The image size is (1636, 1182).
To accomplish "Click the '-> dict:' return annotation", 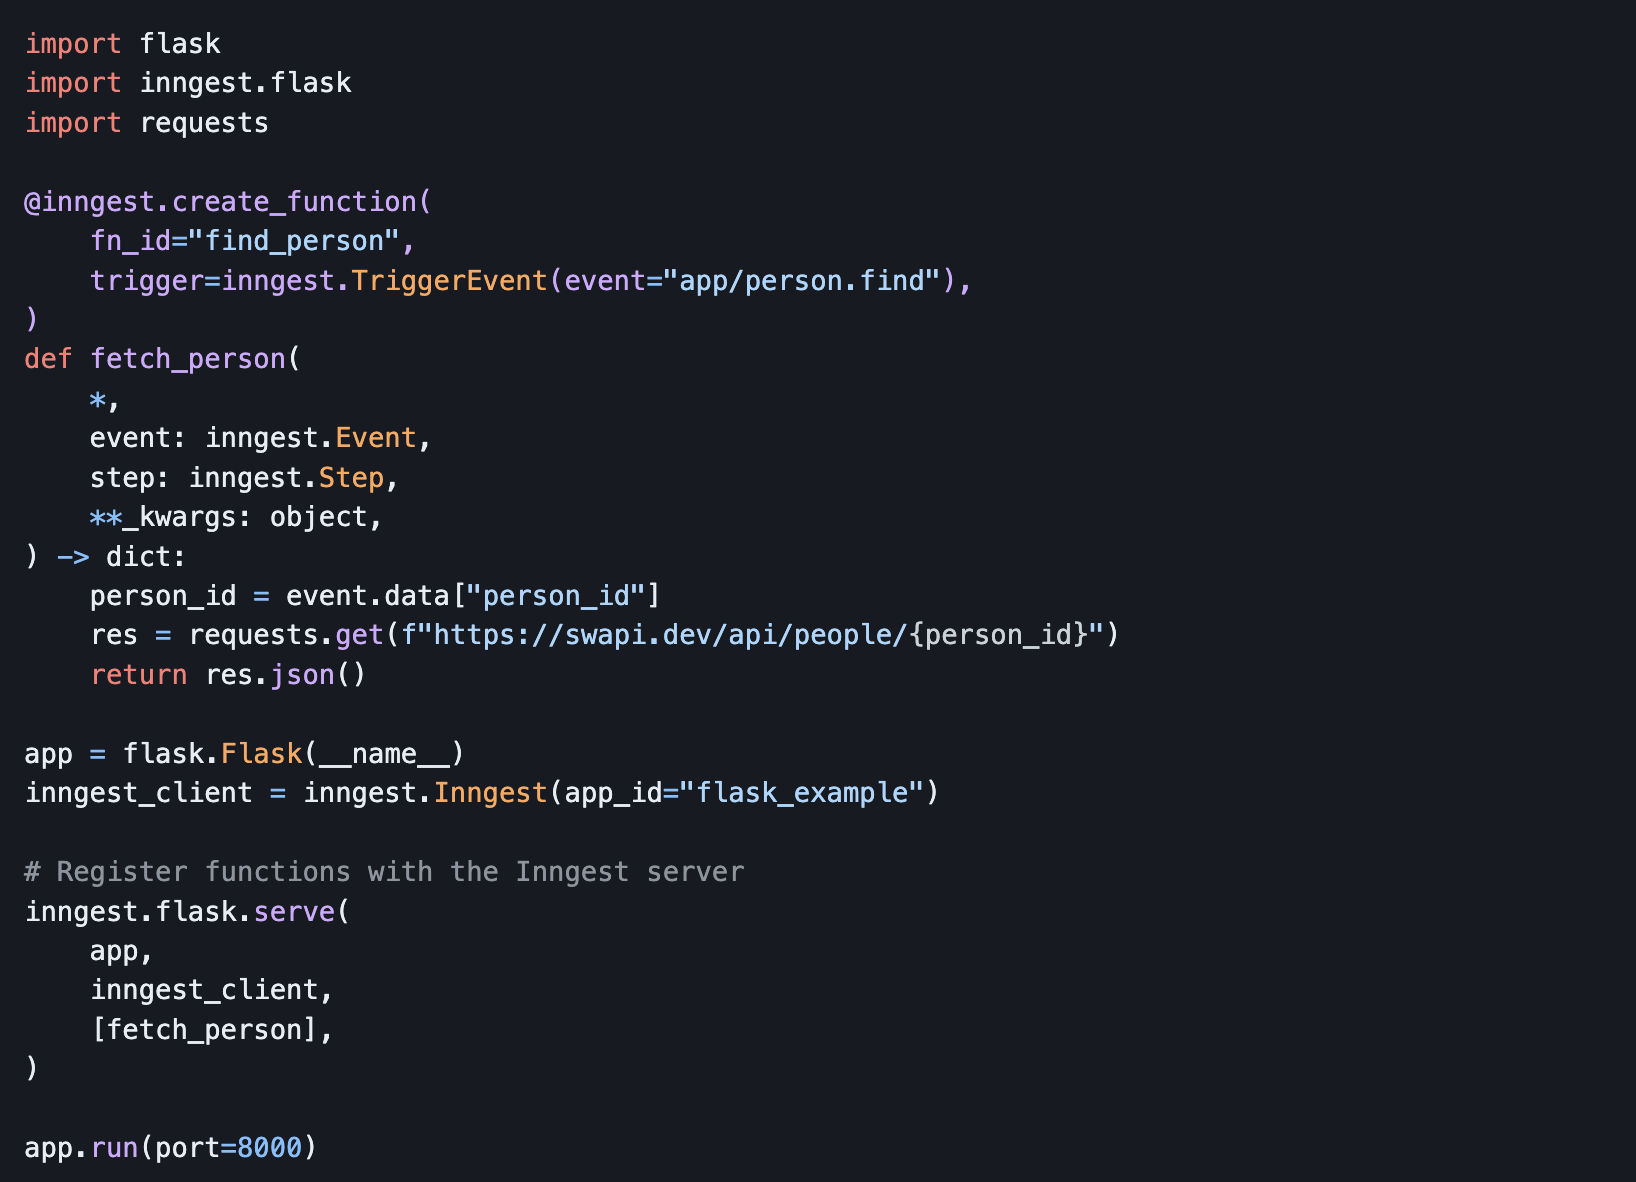I will coord(121,556).
